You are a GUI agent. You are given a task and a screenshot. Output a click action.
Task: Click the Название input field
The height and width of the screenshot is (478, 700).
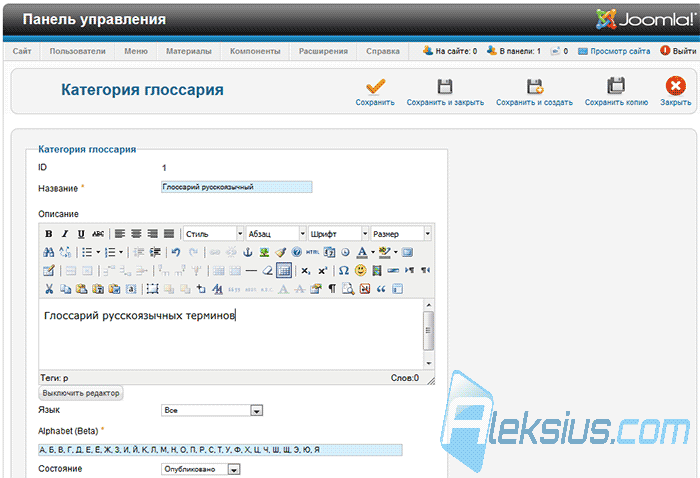(x=237, y=187)
